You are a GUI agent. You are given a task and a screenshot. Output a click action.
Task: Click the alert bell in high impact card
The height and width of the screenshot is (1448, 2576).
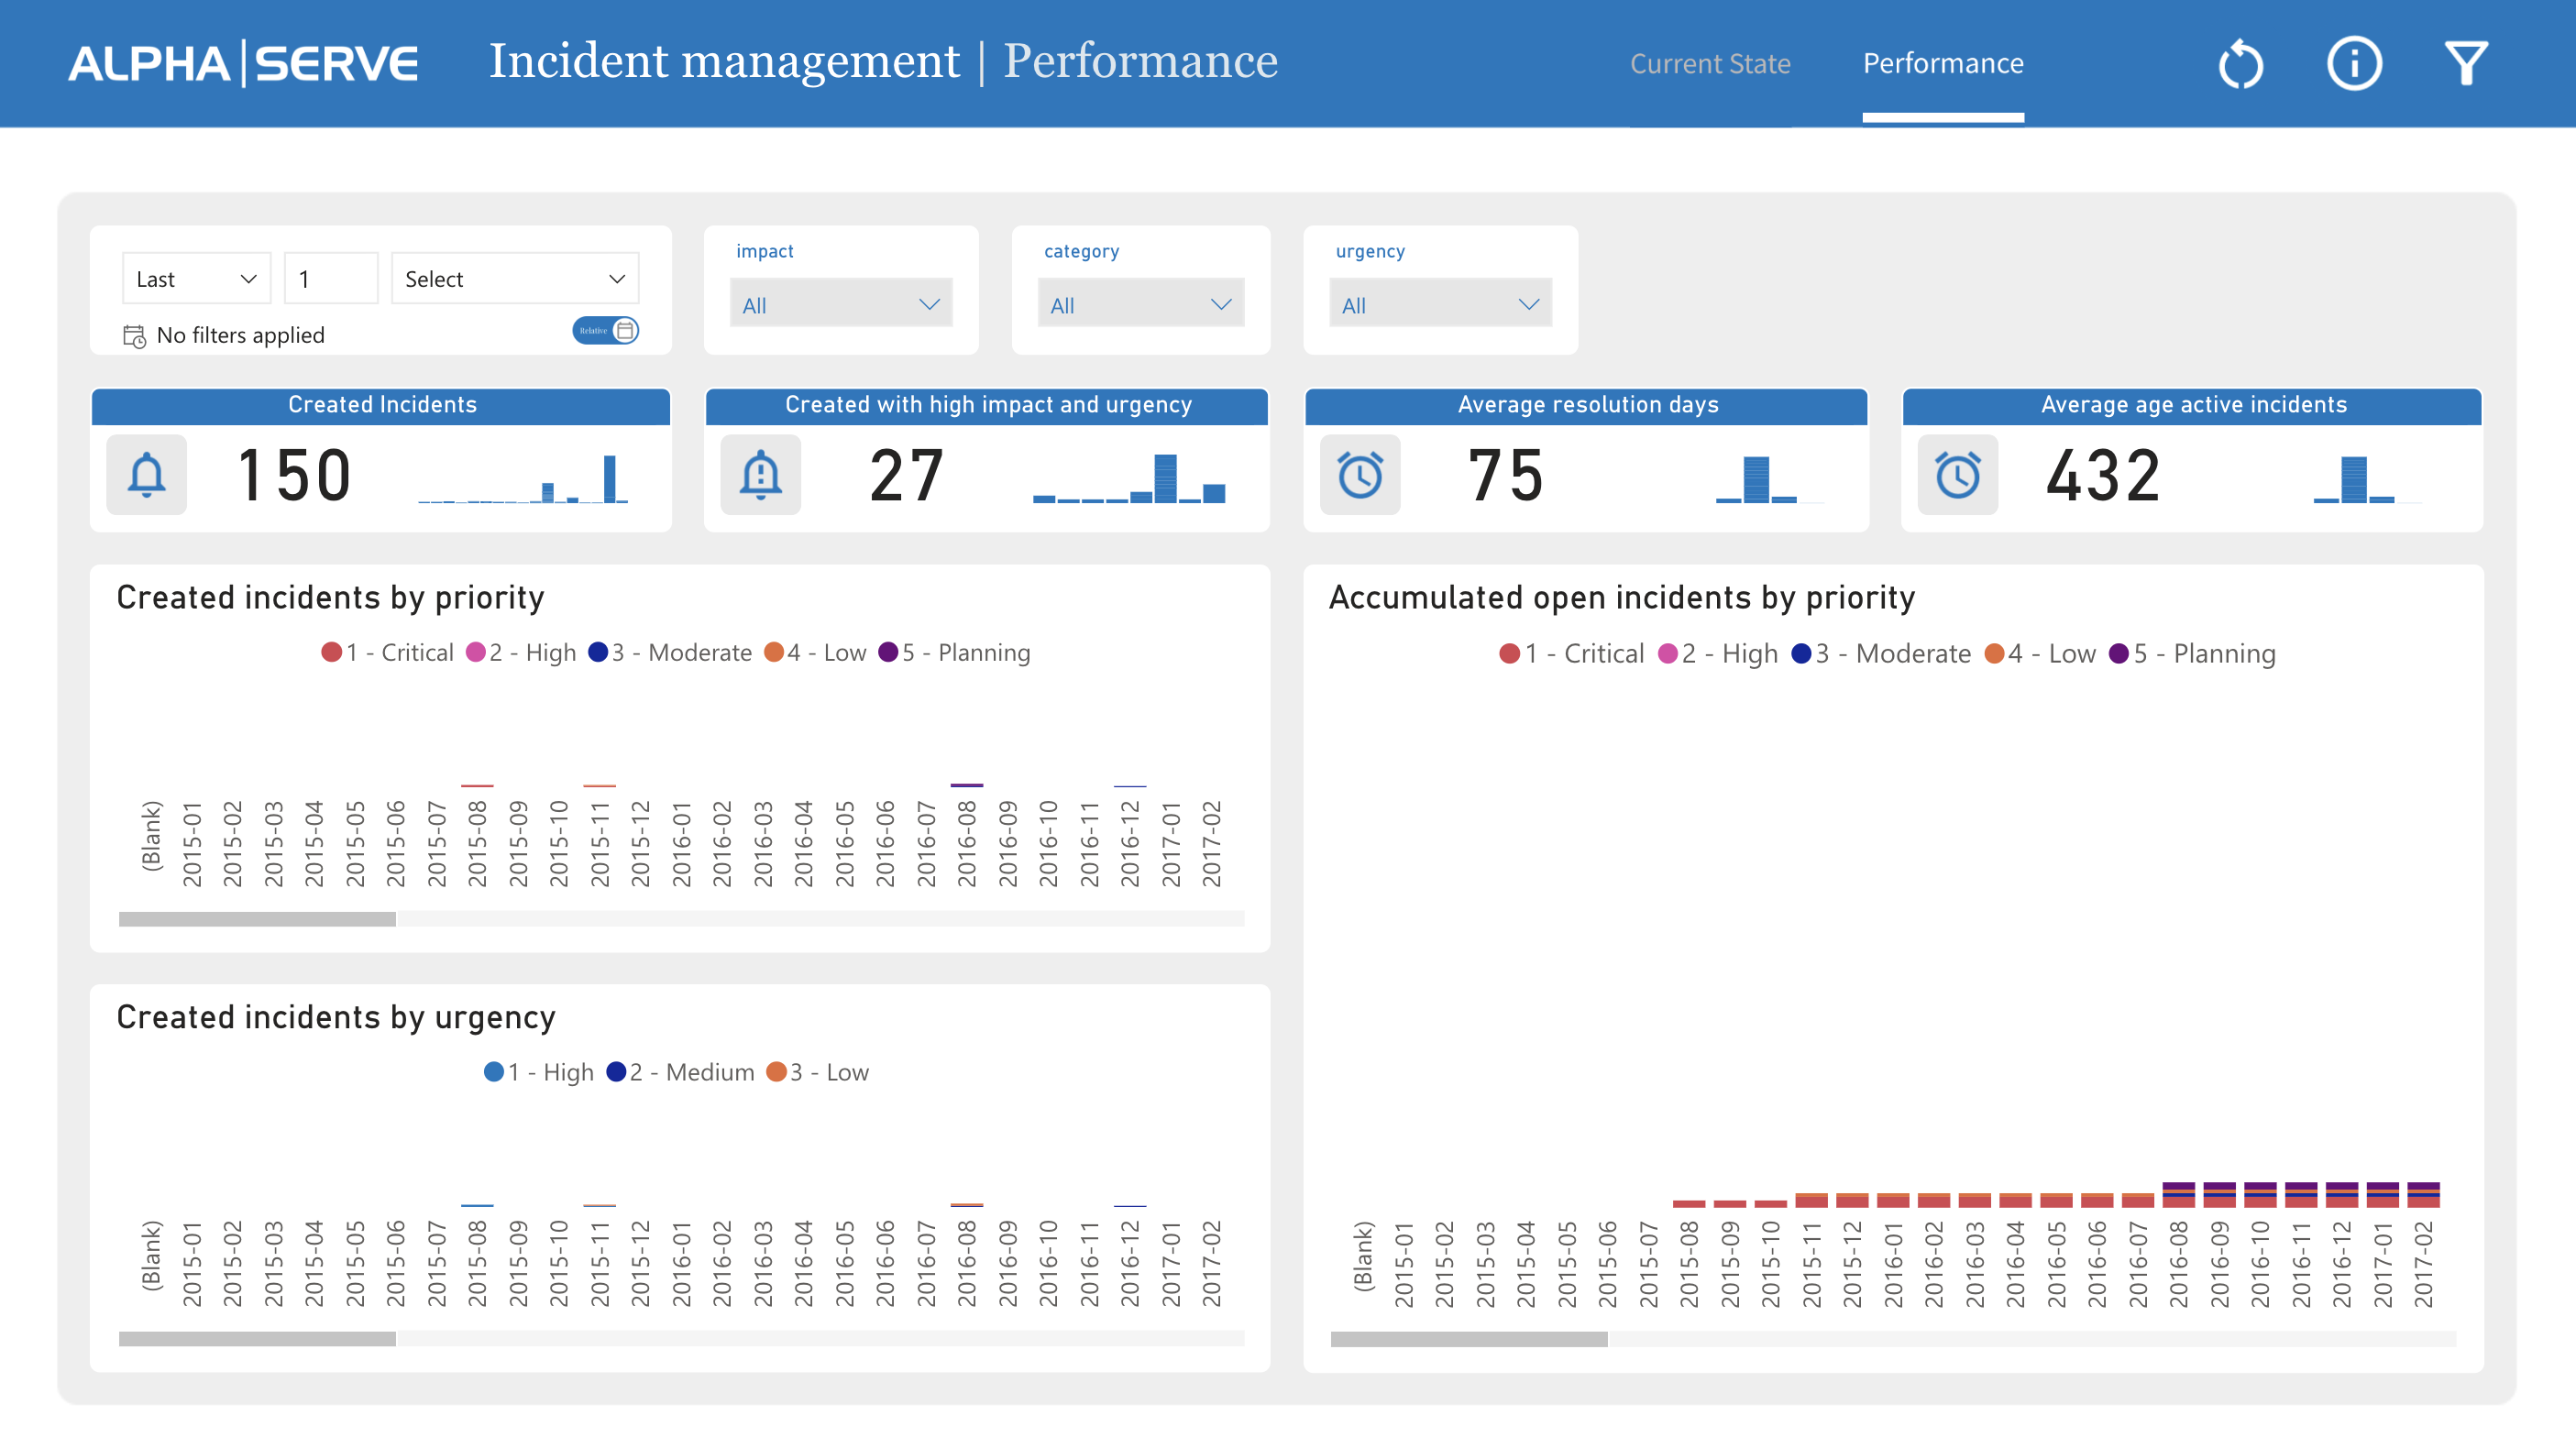tap(760, 475)
